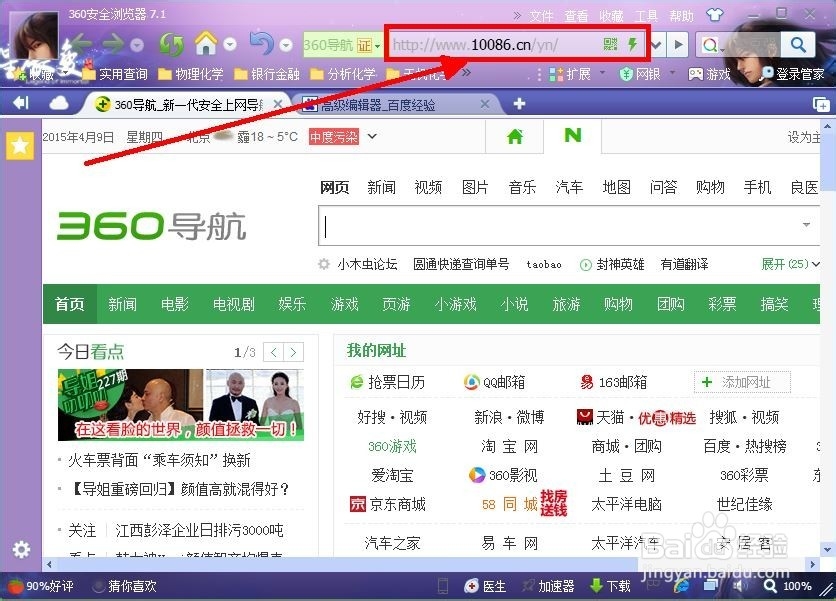The height and width of the screenshot is (601, 836).
Task: Click 添加网址 add site button
Action: (742, 382)
